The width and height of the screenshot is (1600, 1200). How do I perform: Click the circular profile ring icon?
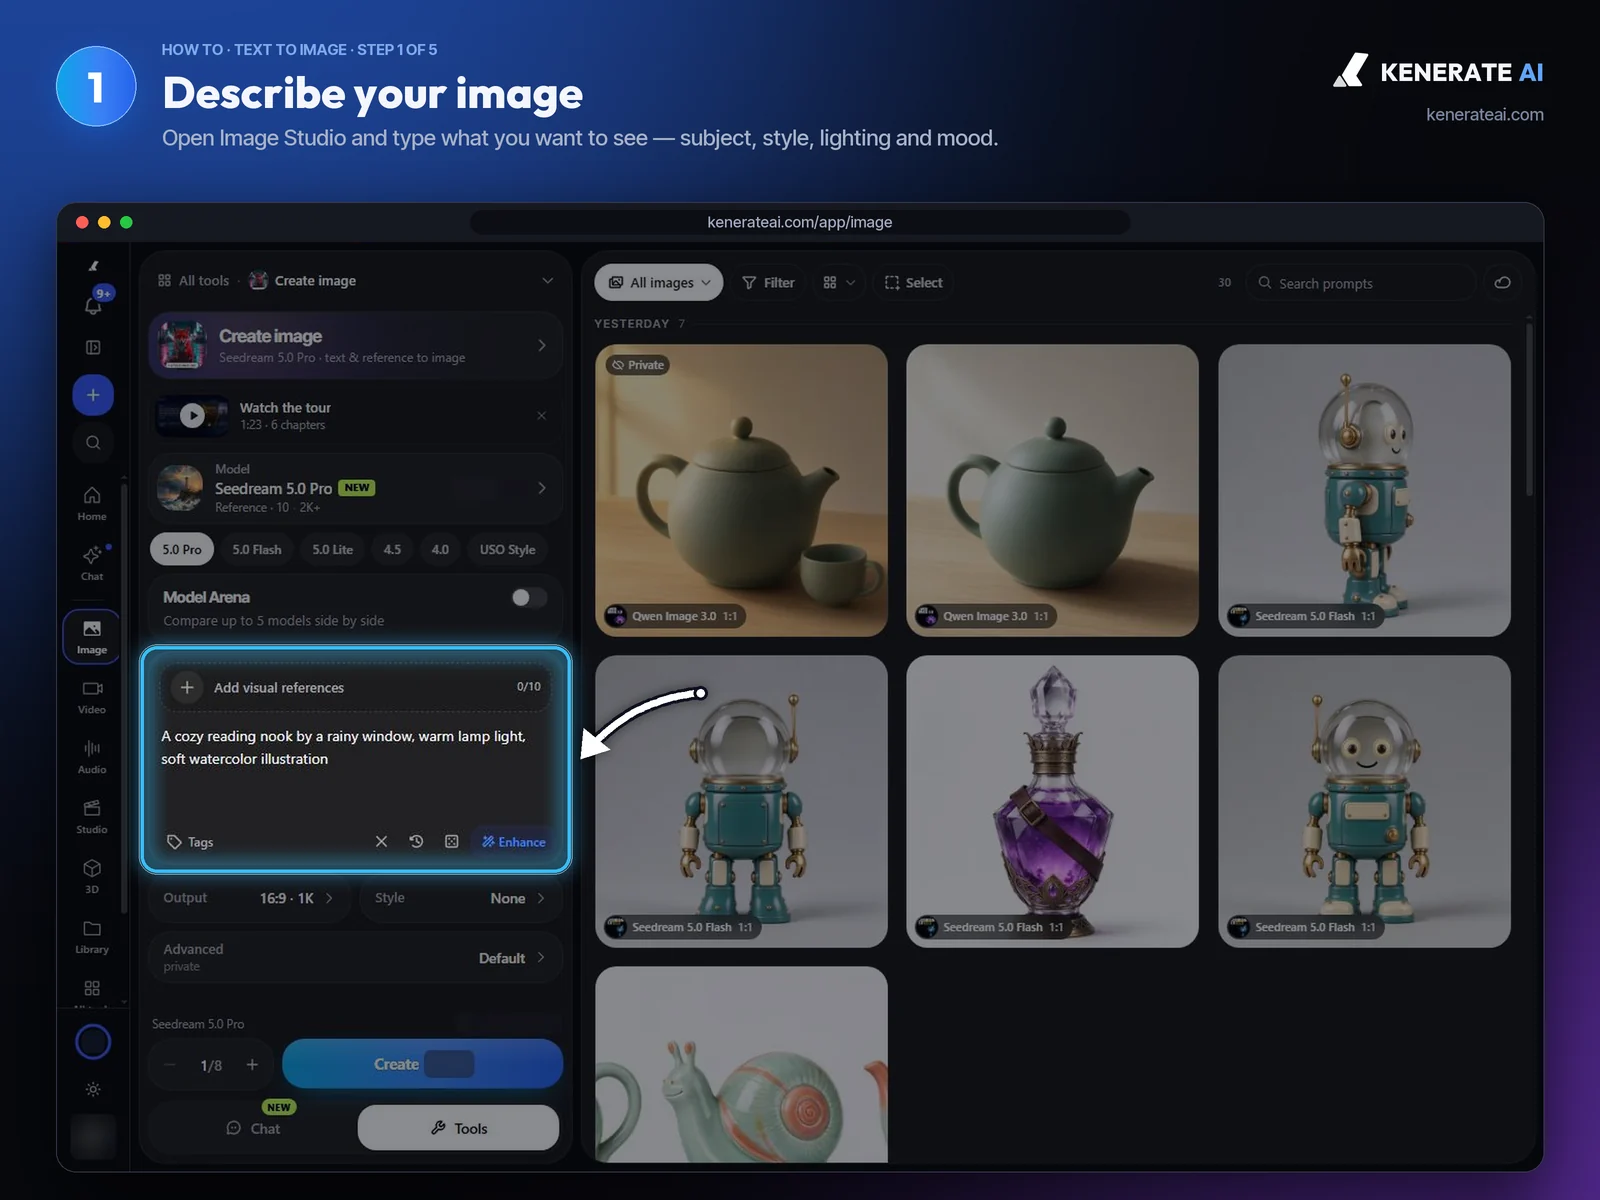click(93, 1042)
